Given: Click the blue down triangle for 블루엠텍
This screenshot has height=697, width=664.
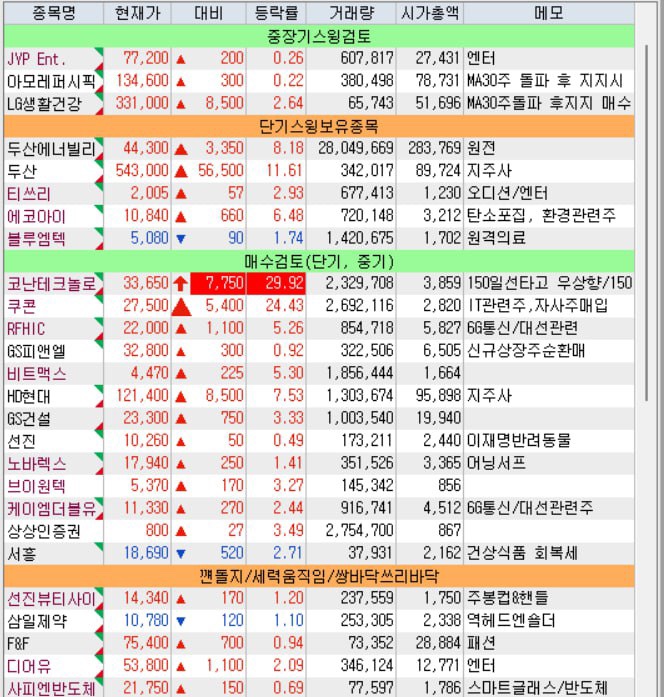Looking at the screenshot, I should [180, 239].
